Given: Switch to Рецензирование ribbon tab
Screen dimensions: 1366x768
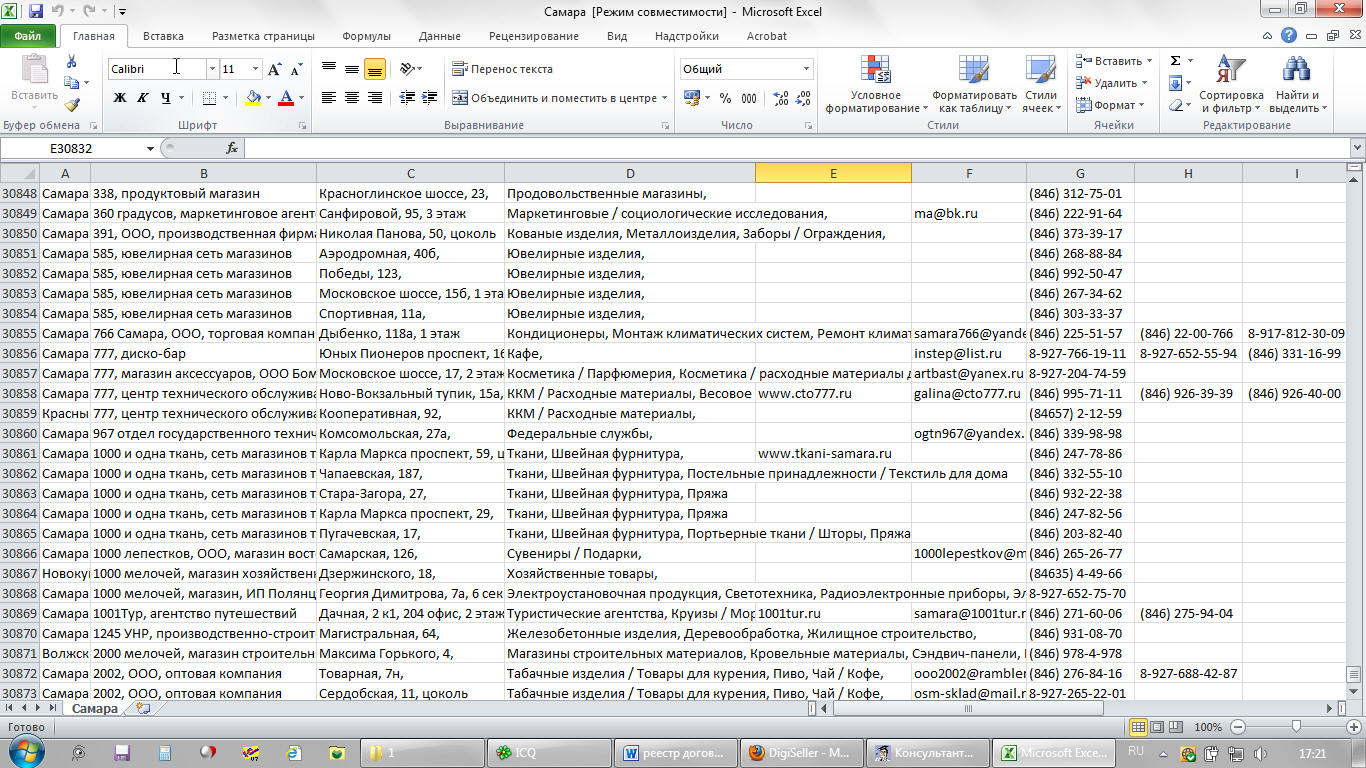Looking at the screenshot, I should 534,36.
